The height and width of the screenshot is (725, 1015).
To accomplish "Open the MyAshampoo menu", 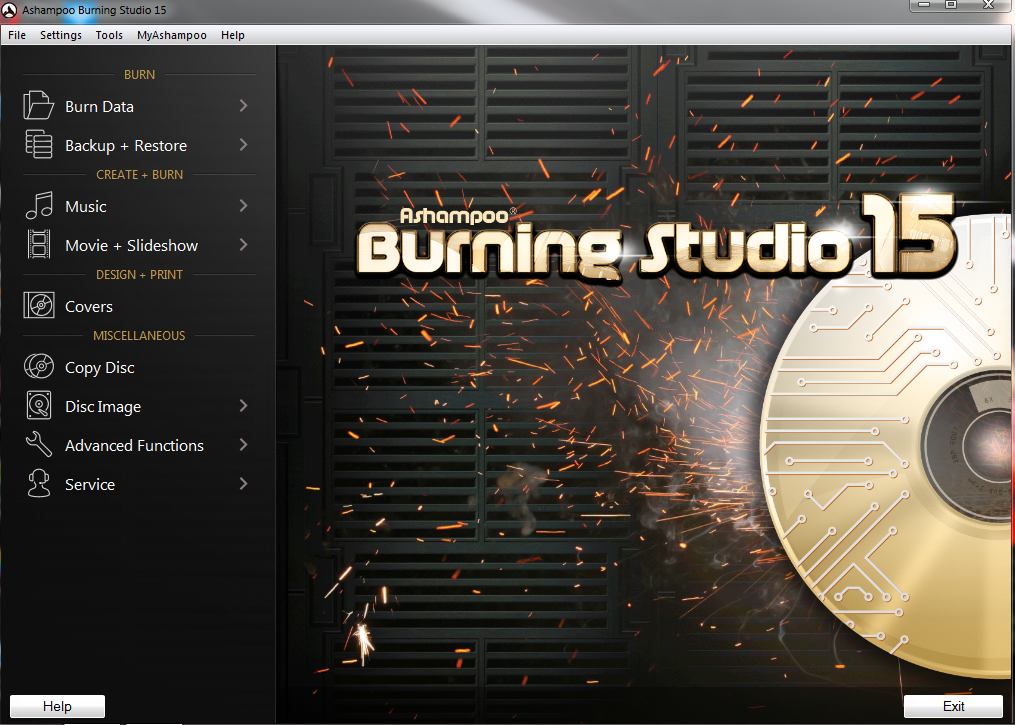I will pos(172,35).
